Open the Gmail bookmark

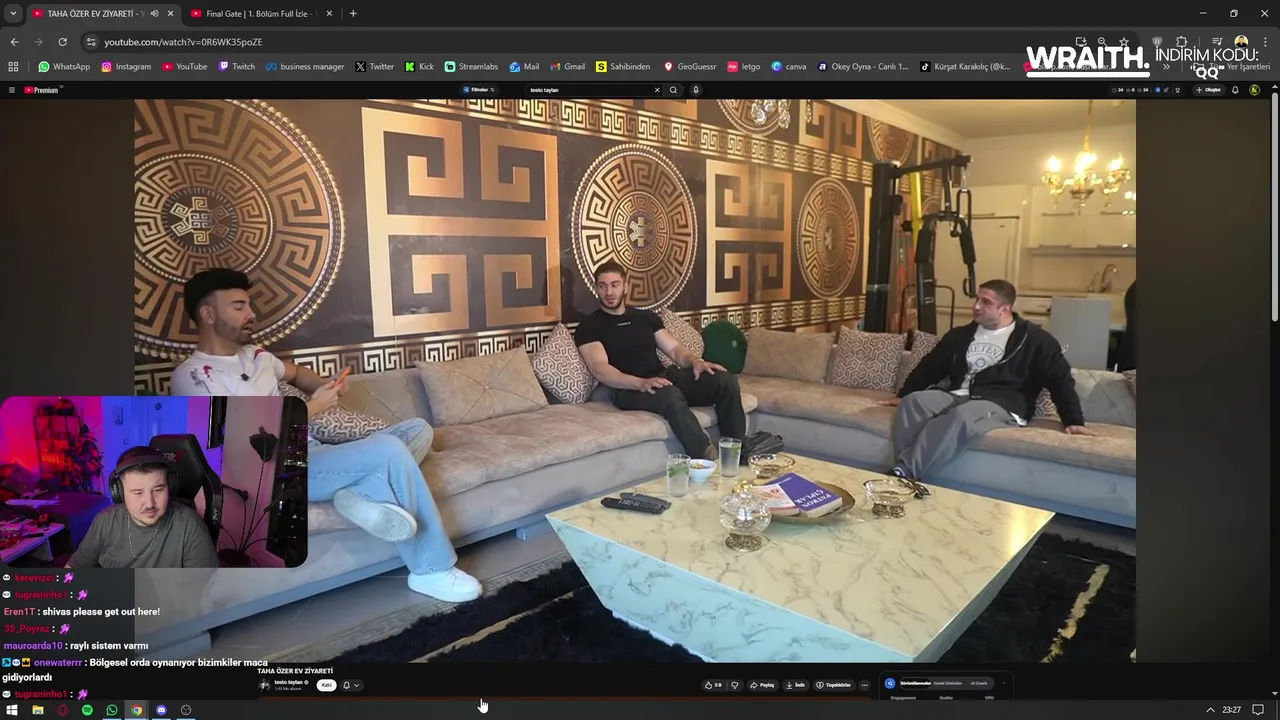pos(567,67)
